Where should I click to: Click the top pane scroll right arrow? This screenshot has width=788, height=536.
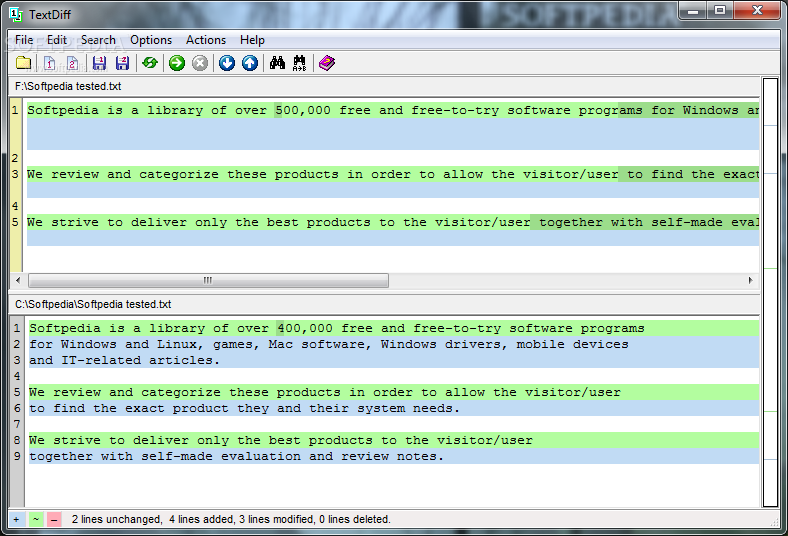[x=750, y=280]
